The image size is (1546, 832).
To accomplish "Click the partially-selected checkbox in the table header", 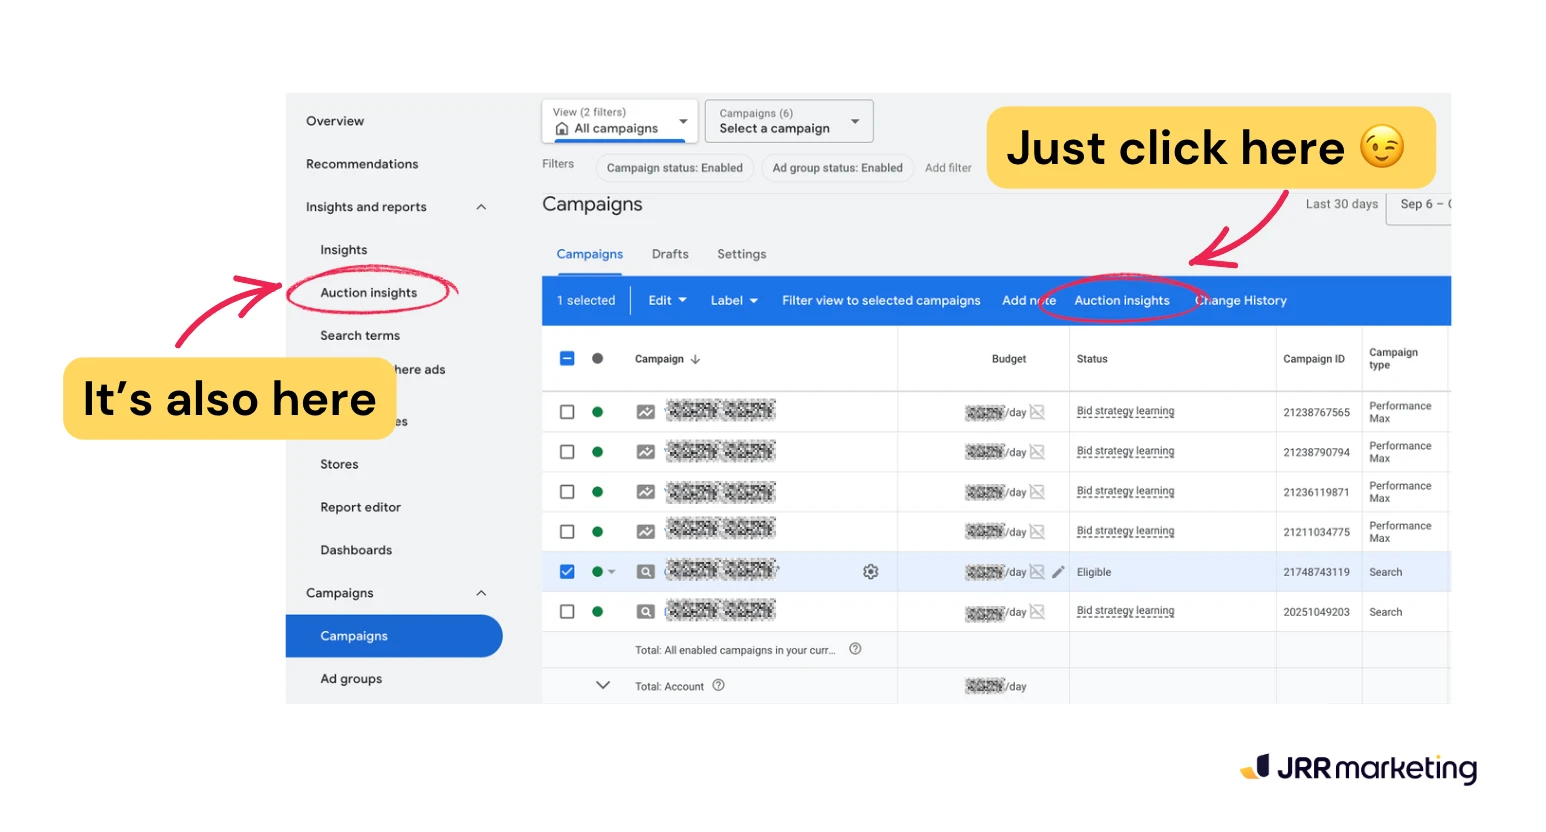I will coord(567,358).
